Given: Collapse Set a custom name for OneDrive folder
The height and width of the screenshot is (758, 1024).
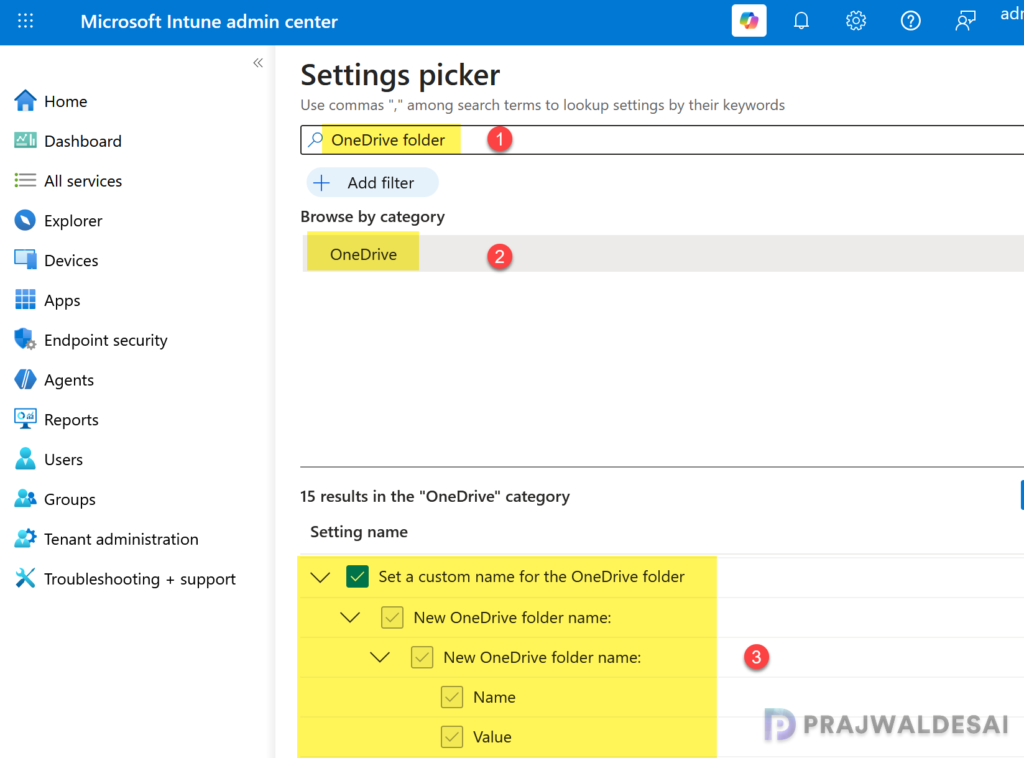Looking at the screenshot, I should click(320, 577).
